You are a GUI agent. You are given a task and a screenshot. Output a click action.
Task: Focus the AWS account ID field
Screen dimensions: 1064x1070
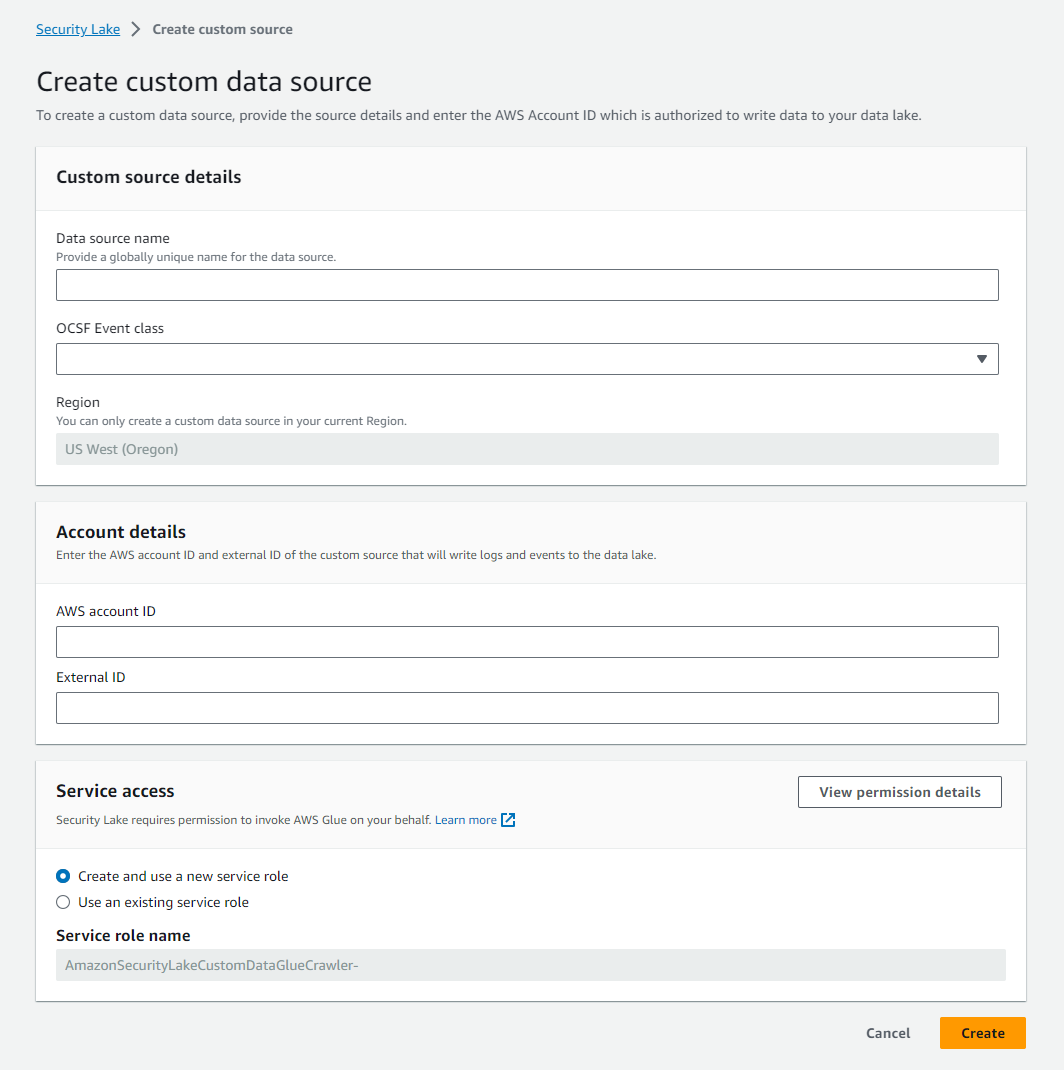pos(527,641)
